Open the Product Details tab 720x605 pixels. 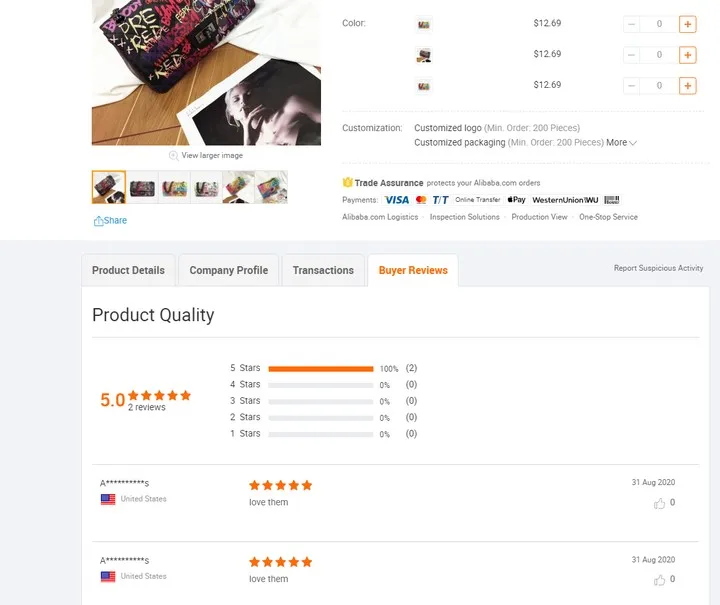(x=128, y=270)
